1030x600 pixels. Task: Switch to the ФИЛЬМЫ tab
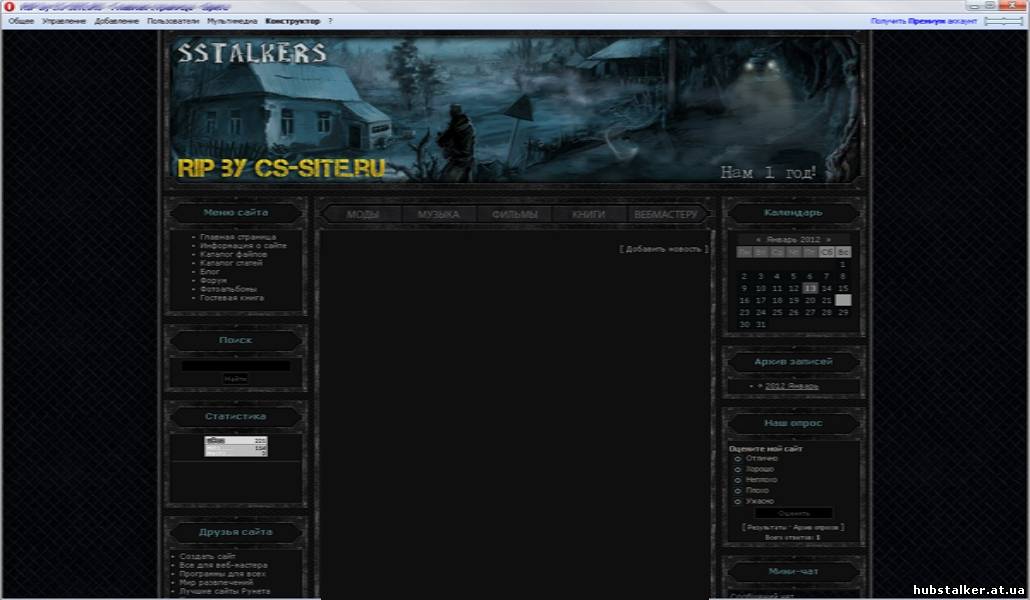click(514, 214)
